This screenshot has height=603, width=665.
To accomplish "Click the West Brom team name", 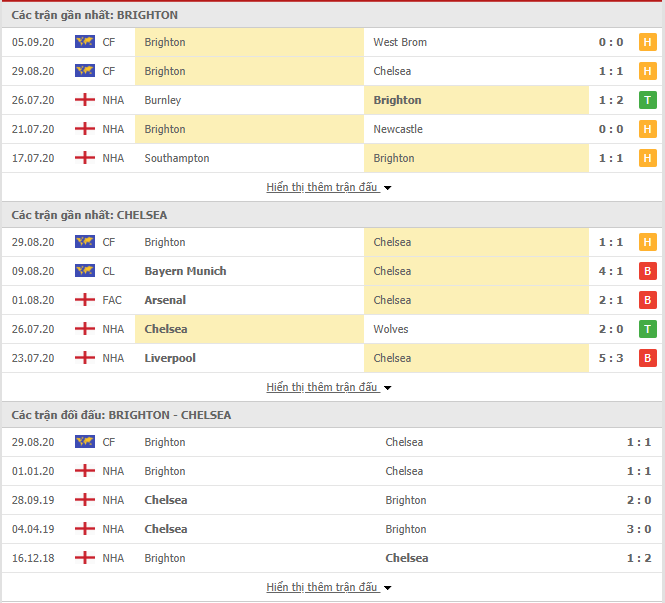I will click(x=400, y=42).
